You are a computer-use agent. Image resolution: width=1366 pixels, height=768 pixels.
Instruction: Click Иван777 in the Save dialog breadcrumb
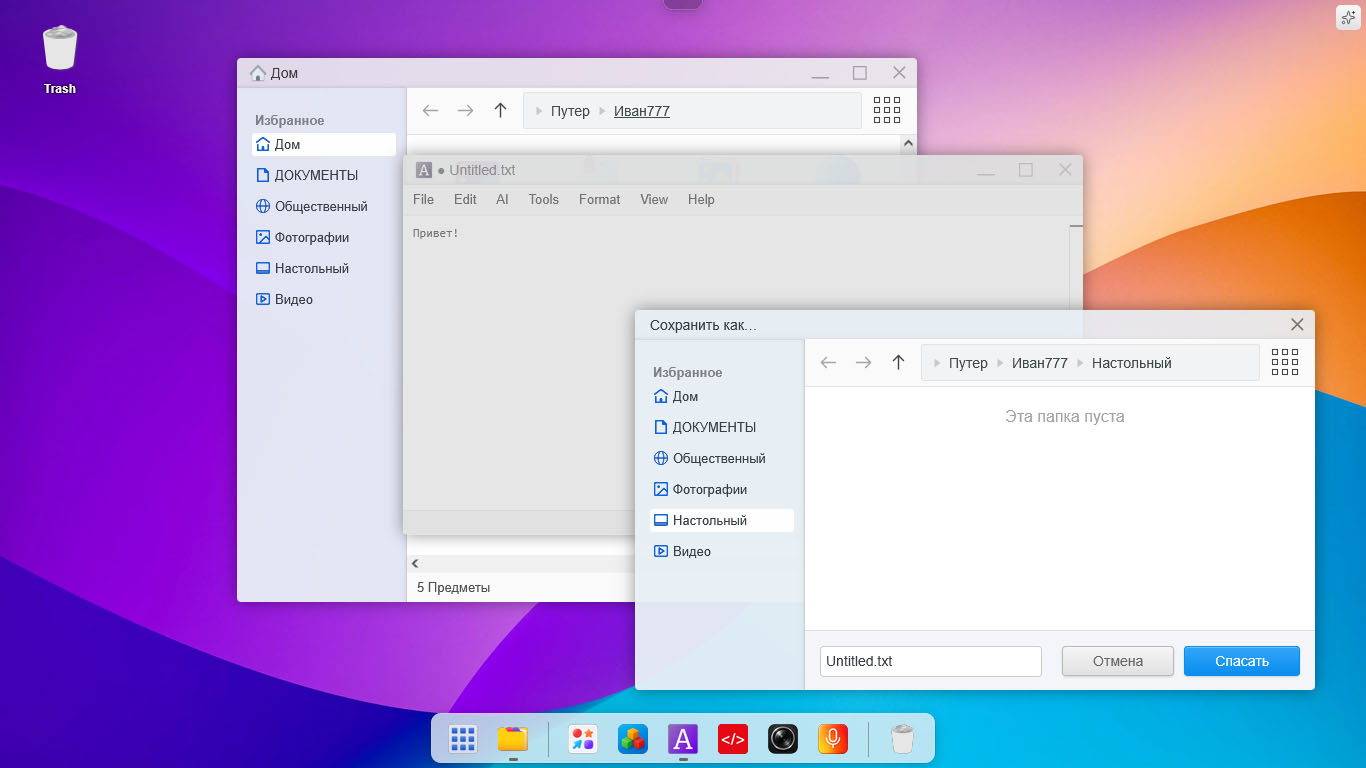[x=1040, y=363]
